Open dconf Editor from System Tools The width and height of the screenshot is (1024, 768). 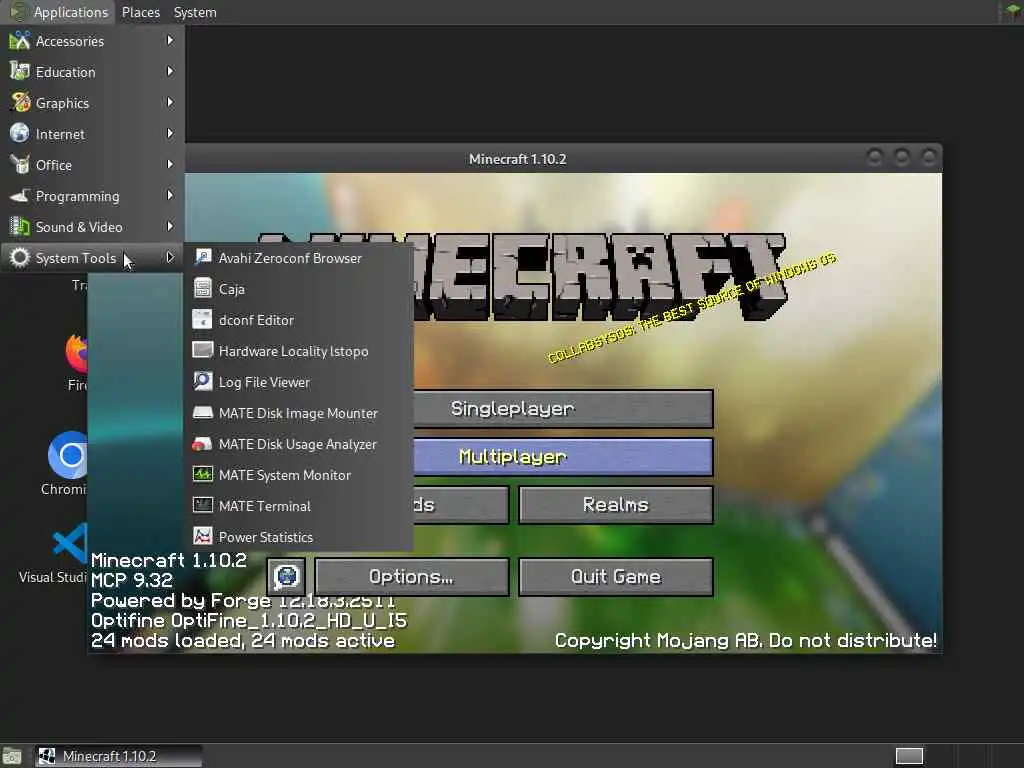click(299, 320)
